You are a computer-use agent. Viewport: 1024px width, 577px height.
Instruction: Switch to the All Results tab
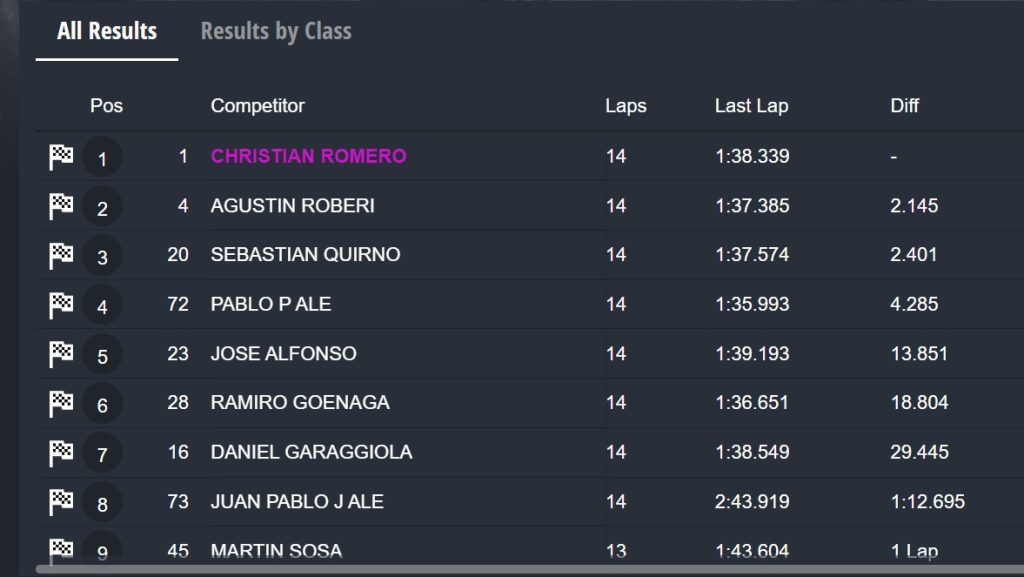107,31
